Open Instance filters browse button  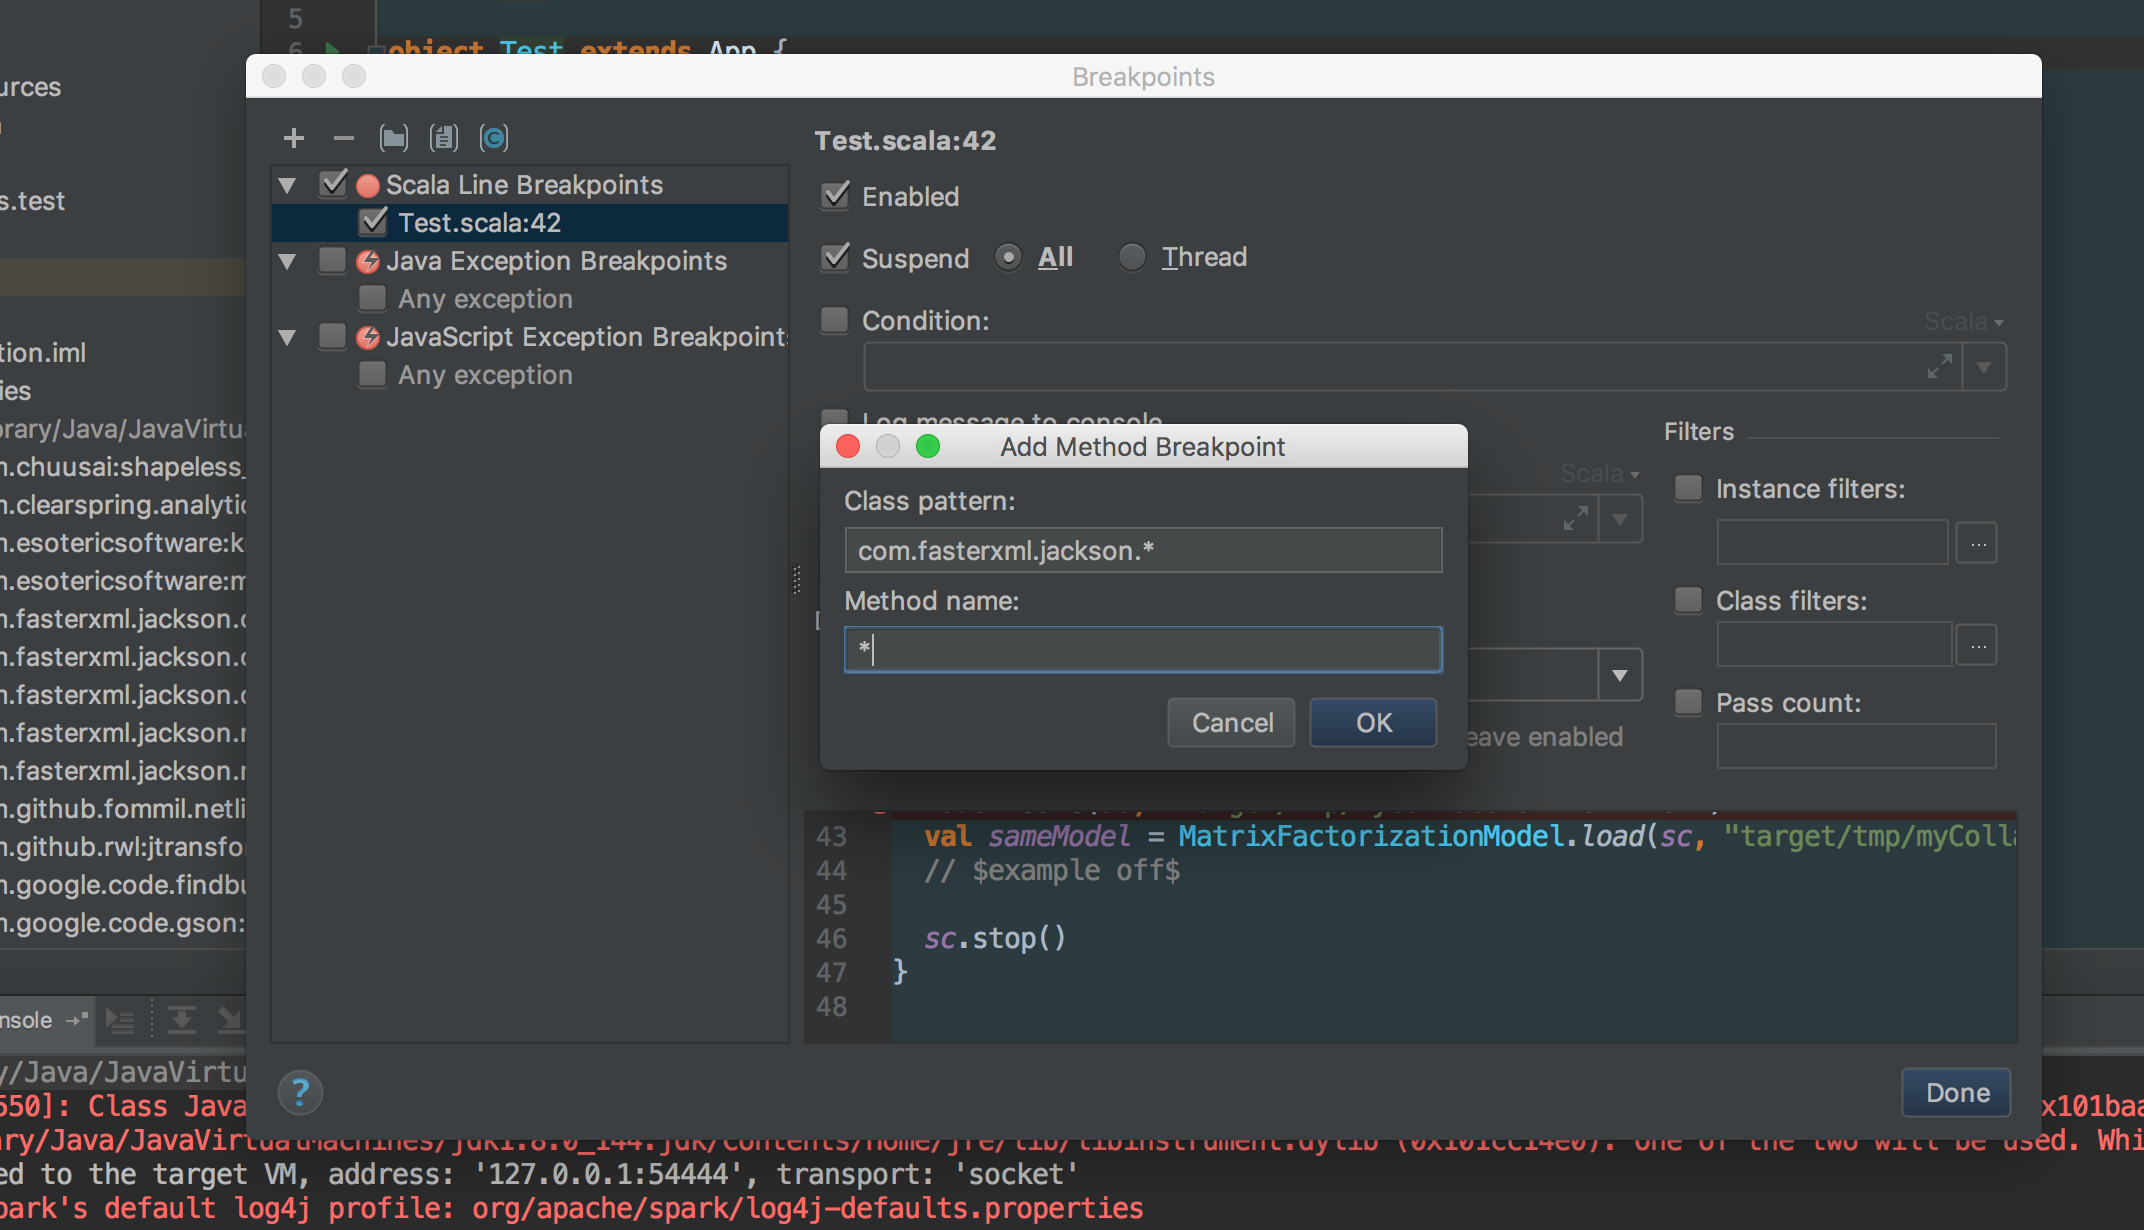pyautogui.click(x=1977, y=544)
